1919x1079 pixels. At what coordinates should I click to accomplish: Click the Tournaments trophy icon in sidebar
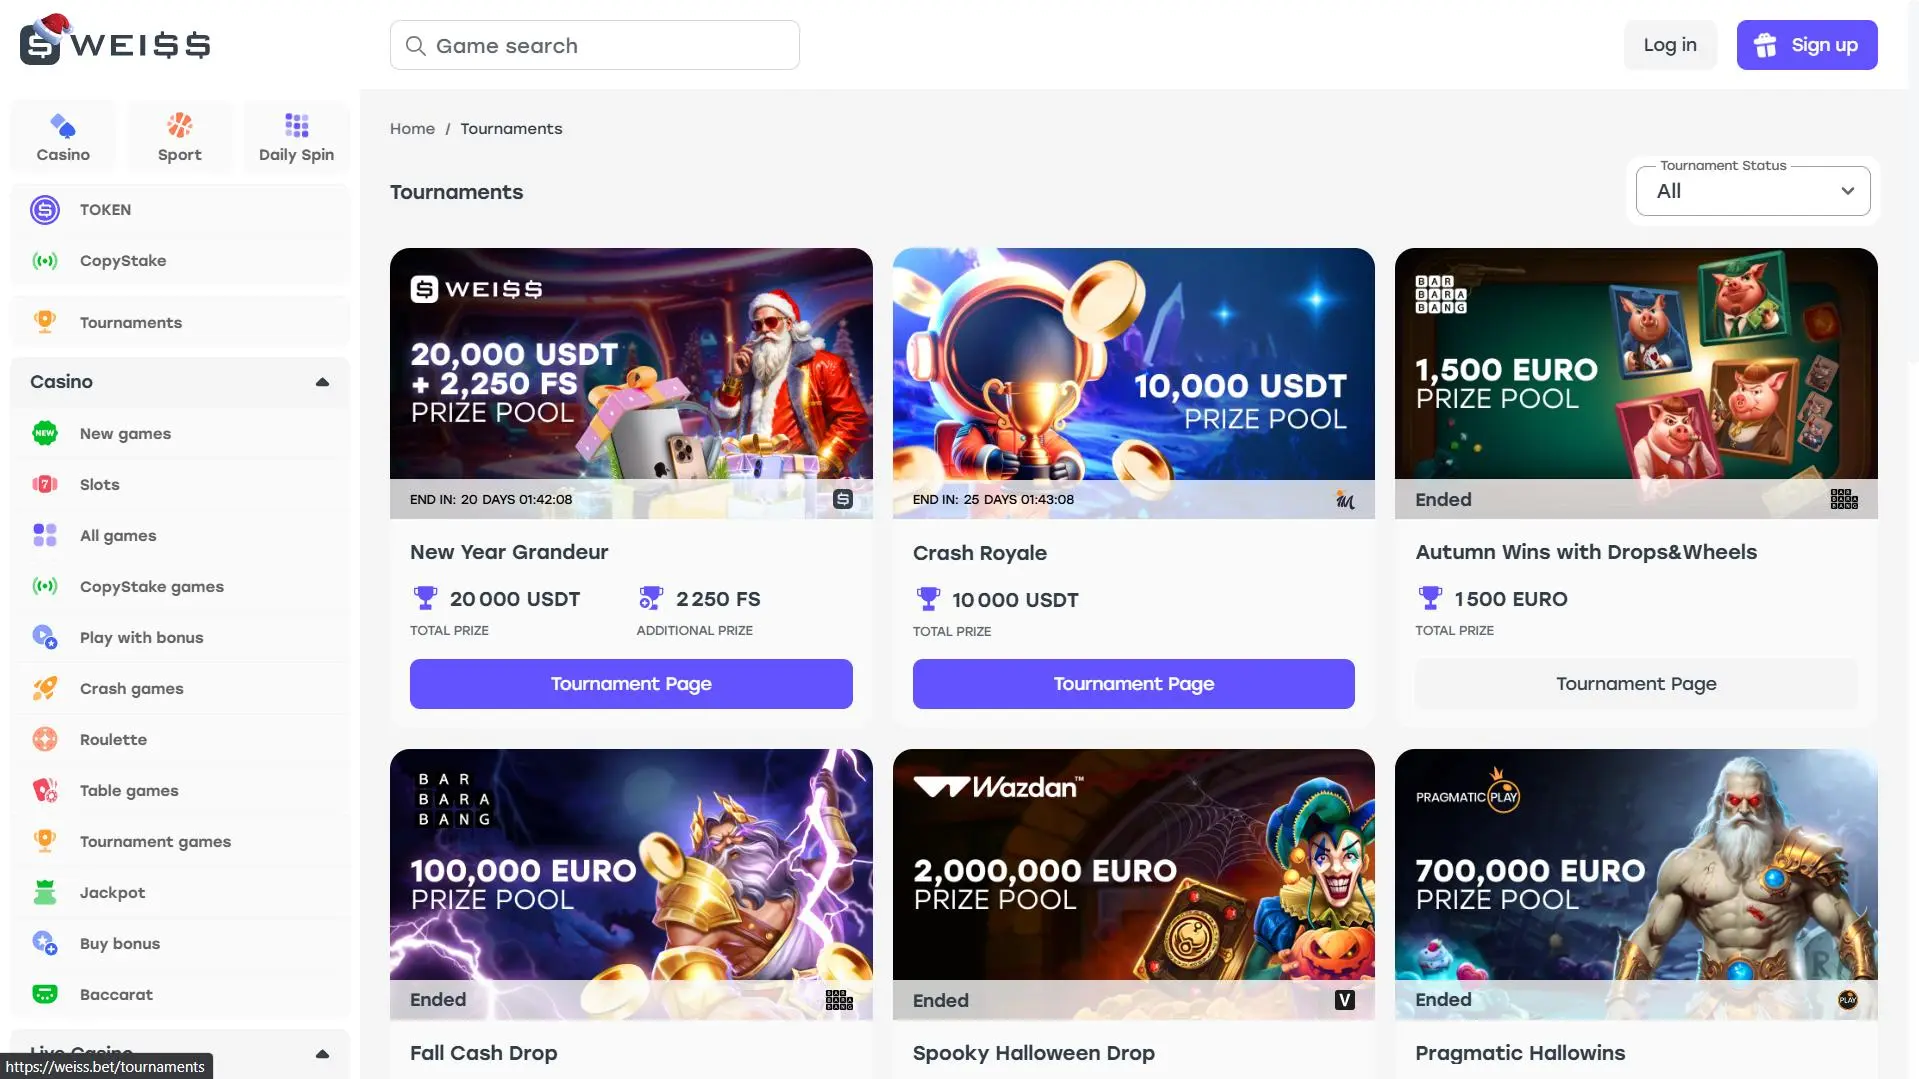coord(45,322)
